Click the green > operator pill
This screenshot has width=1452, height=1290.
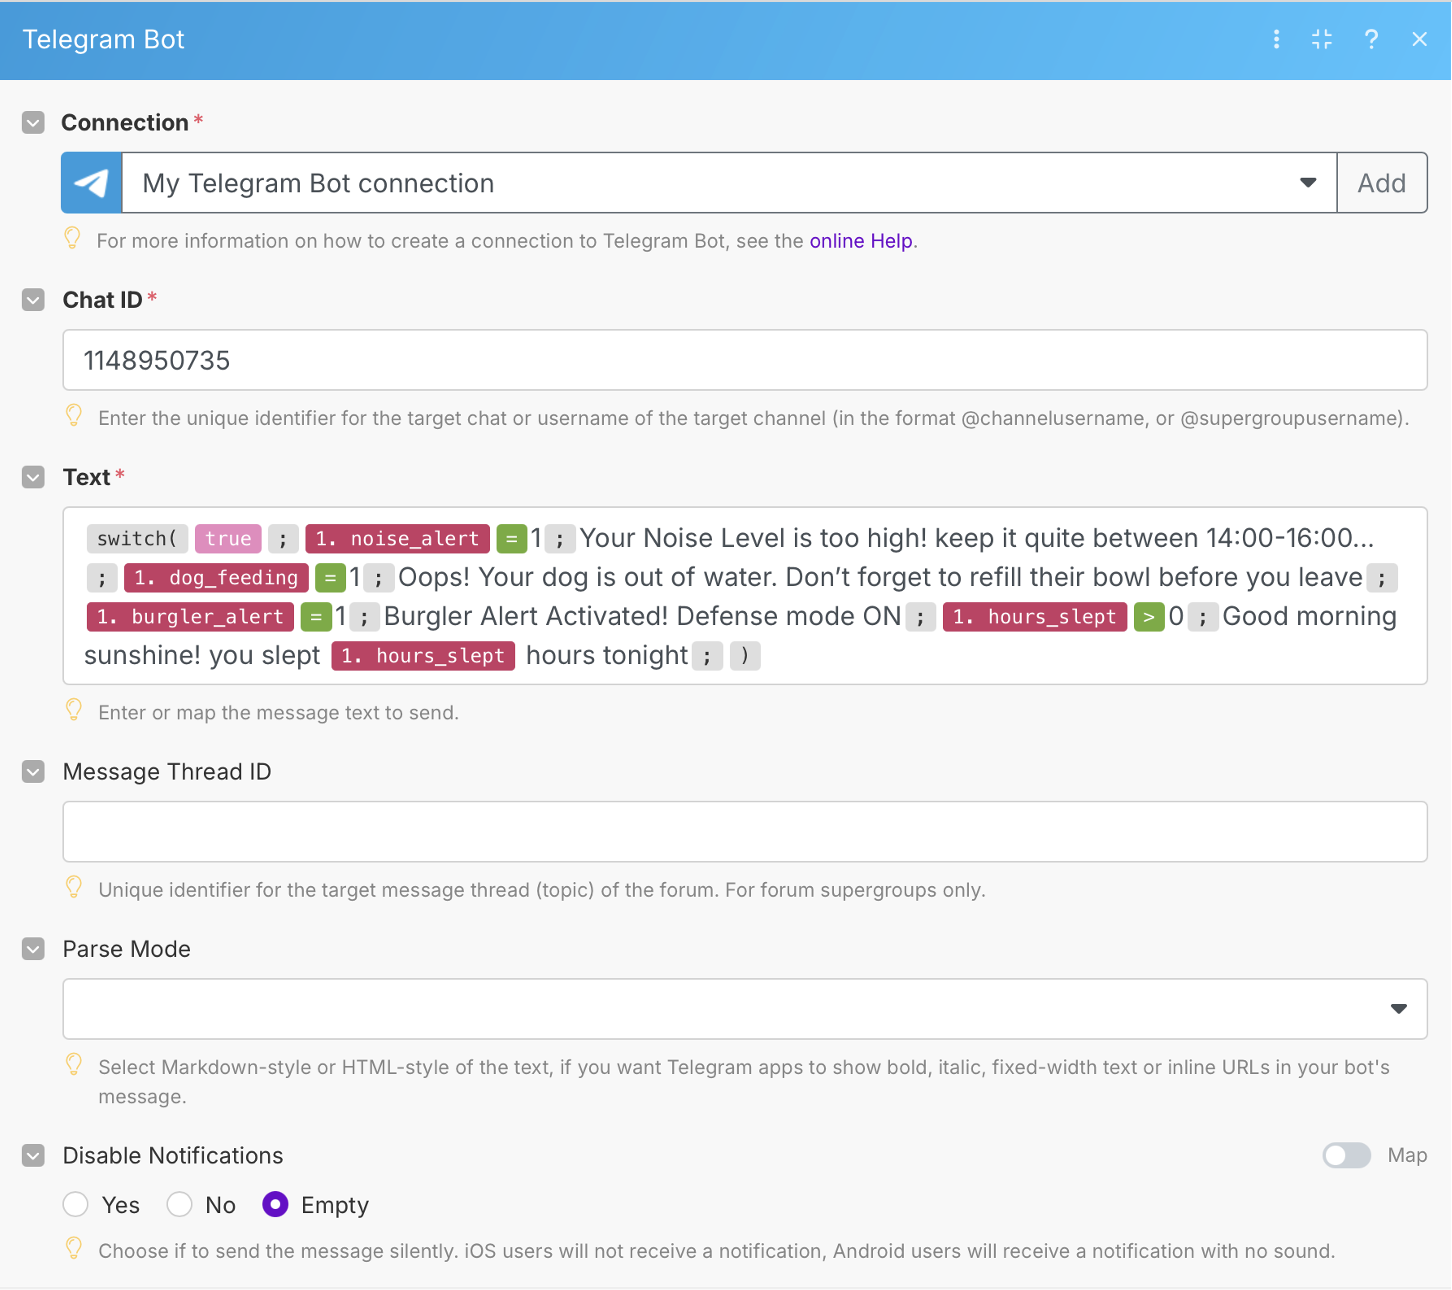point(1149,617)
